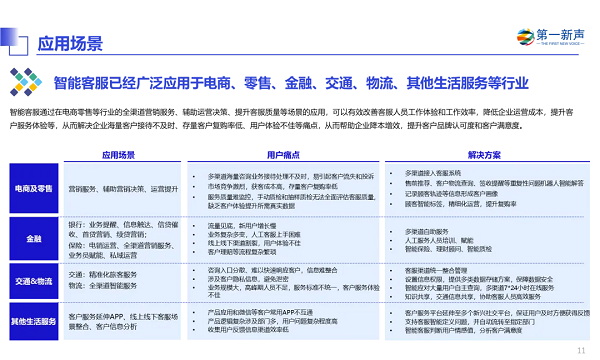Click the 电商及零售 row label
The image size is (600, 360).
coord(34,188)
